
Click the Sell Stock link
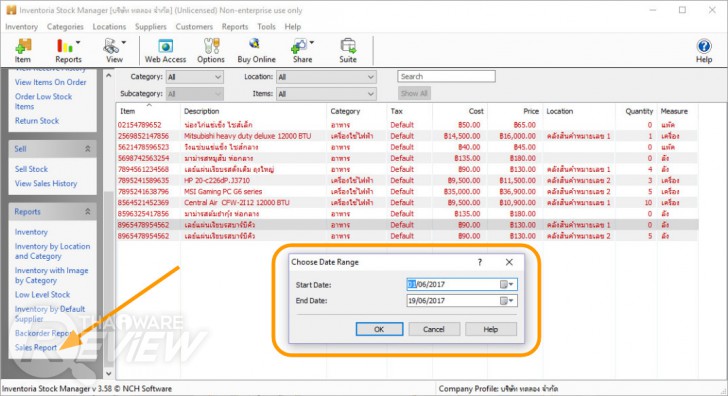tap(31, 169)
